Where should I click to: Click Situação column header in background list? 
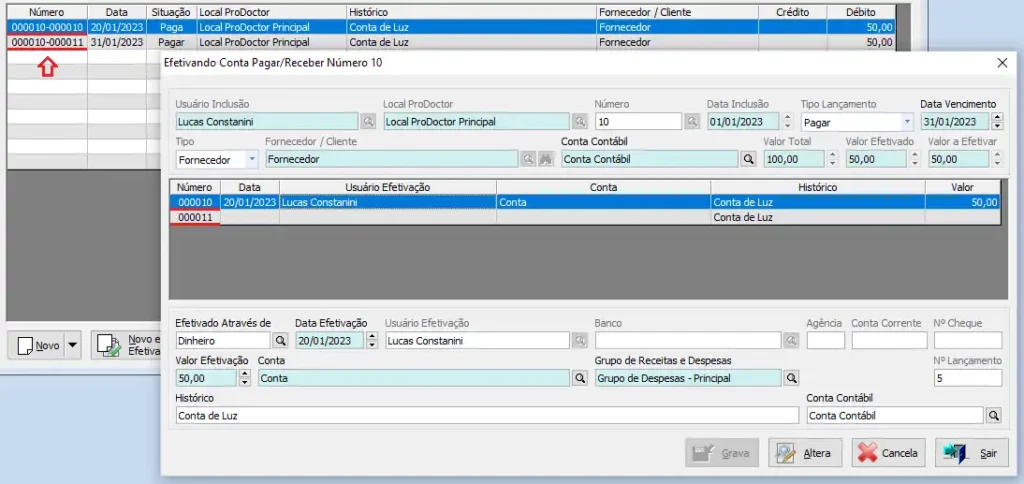pos(170,12)
